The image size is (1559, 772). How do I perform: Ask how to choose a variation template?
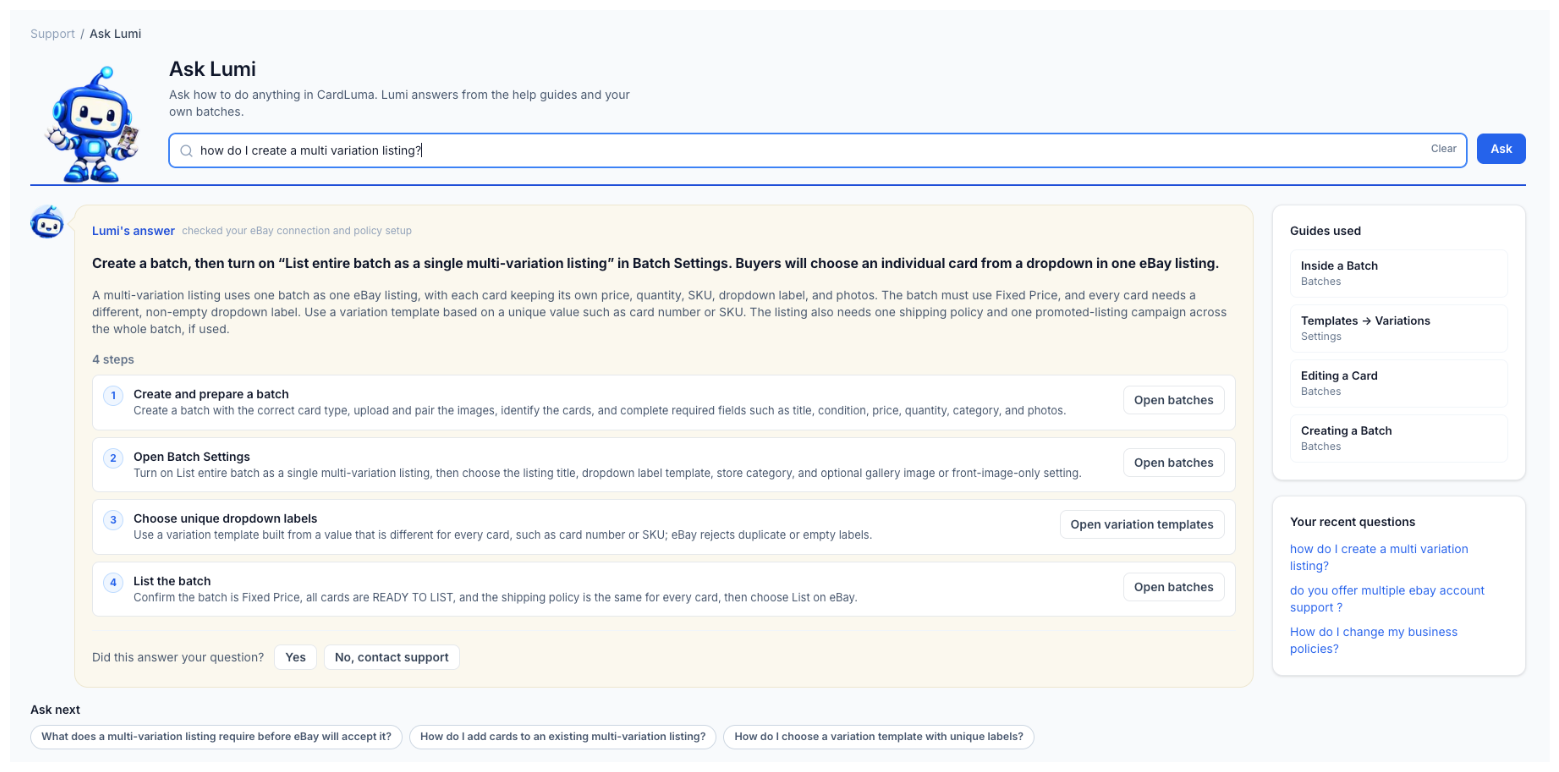coord(879,737)
